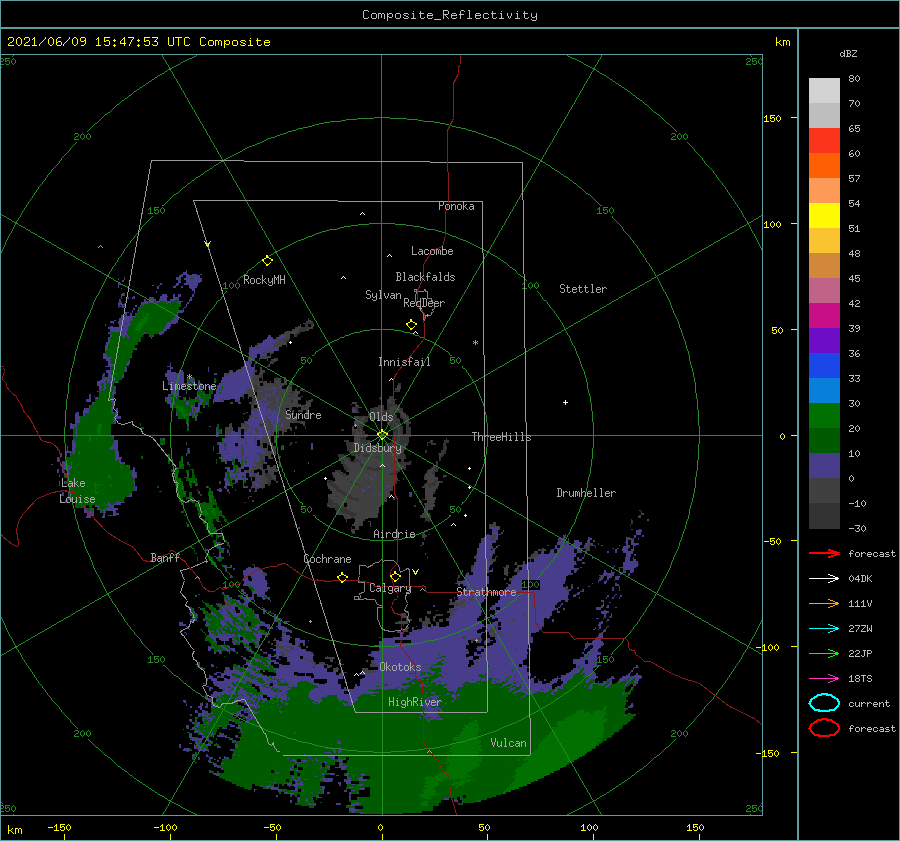Click the 04DK legend text
Viewport: 900px width, 841px height.
[x=860, y=579]
